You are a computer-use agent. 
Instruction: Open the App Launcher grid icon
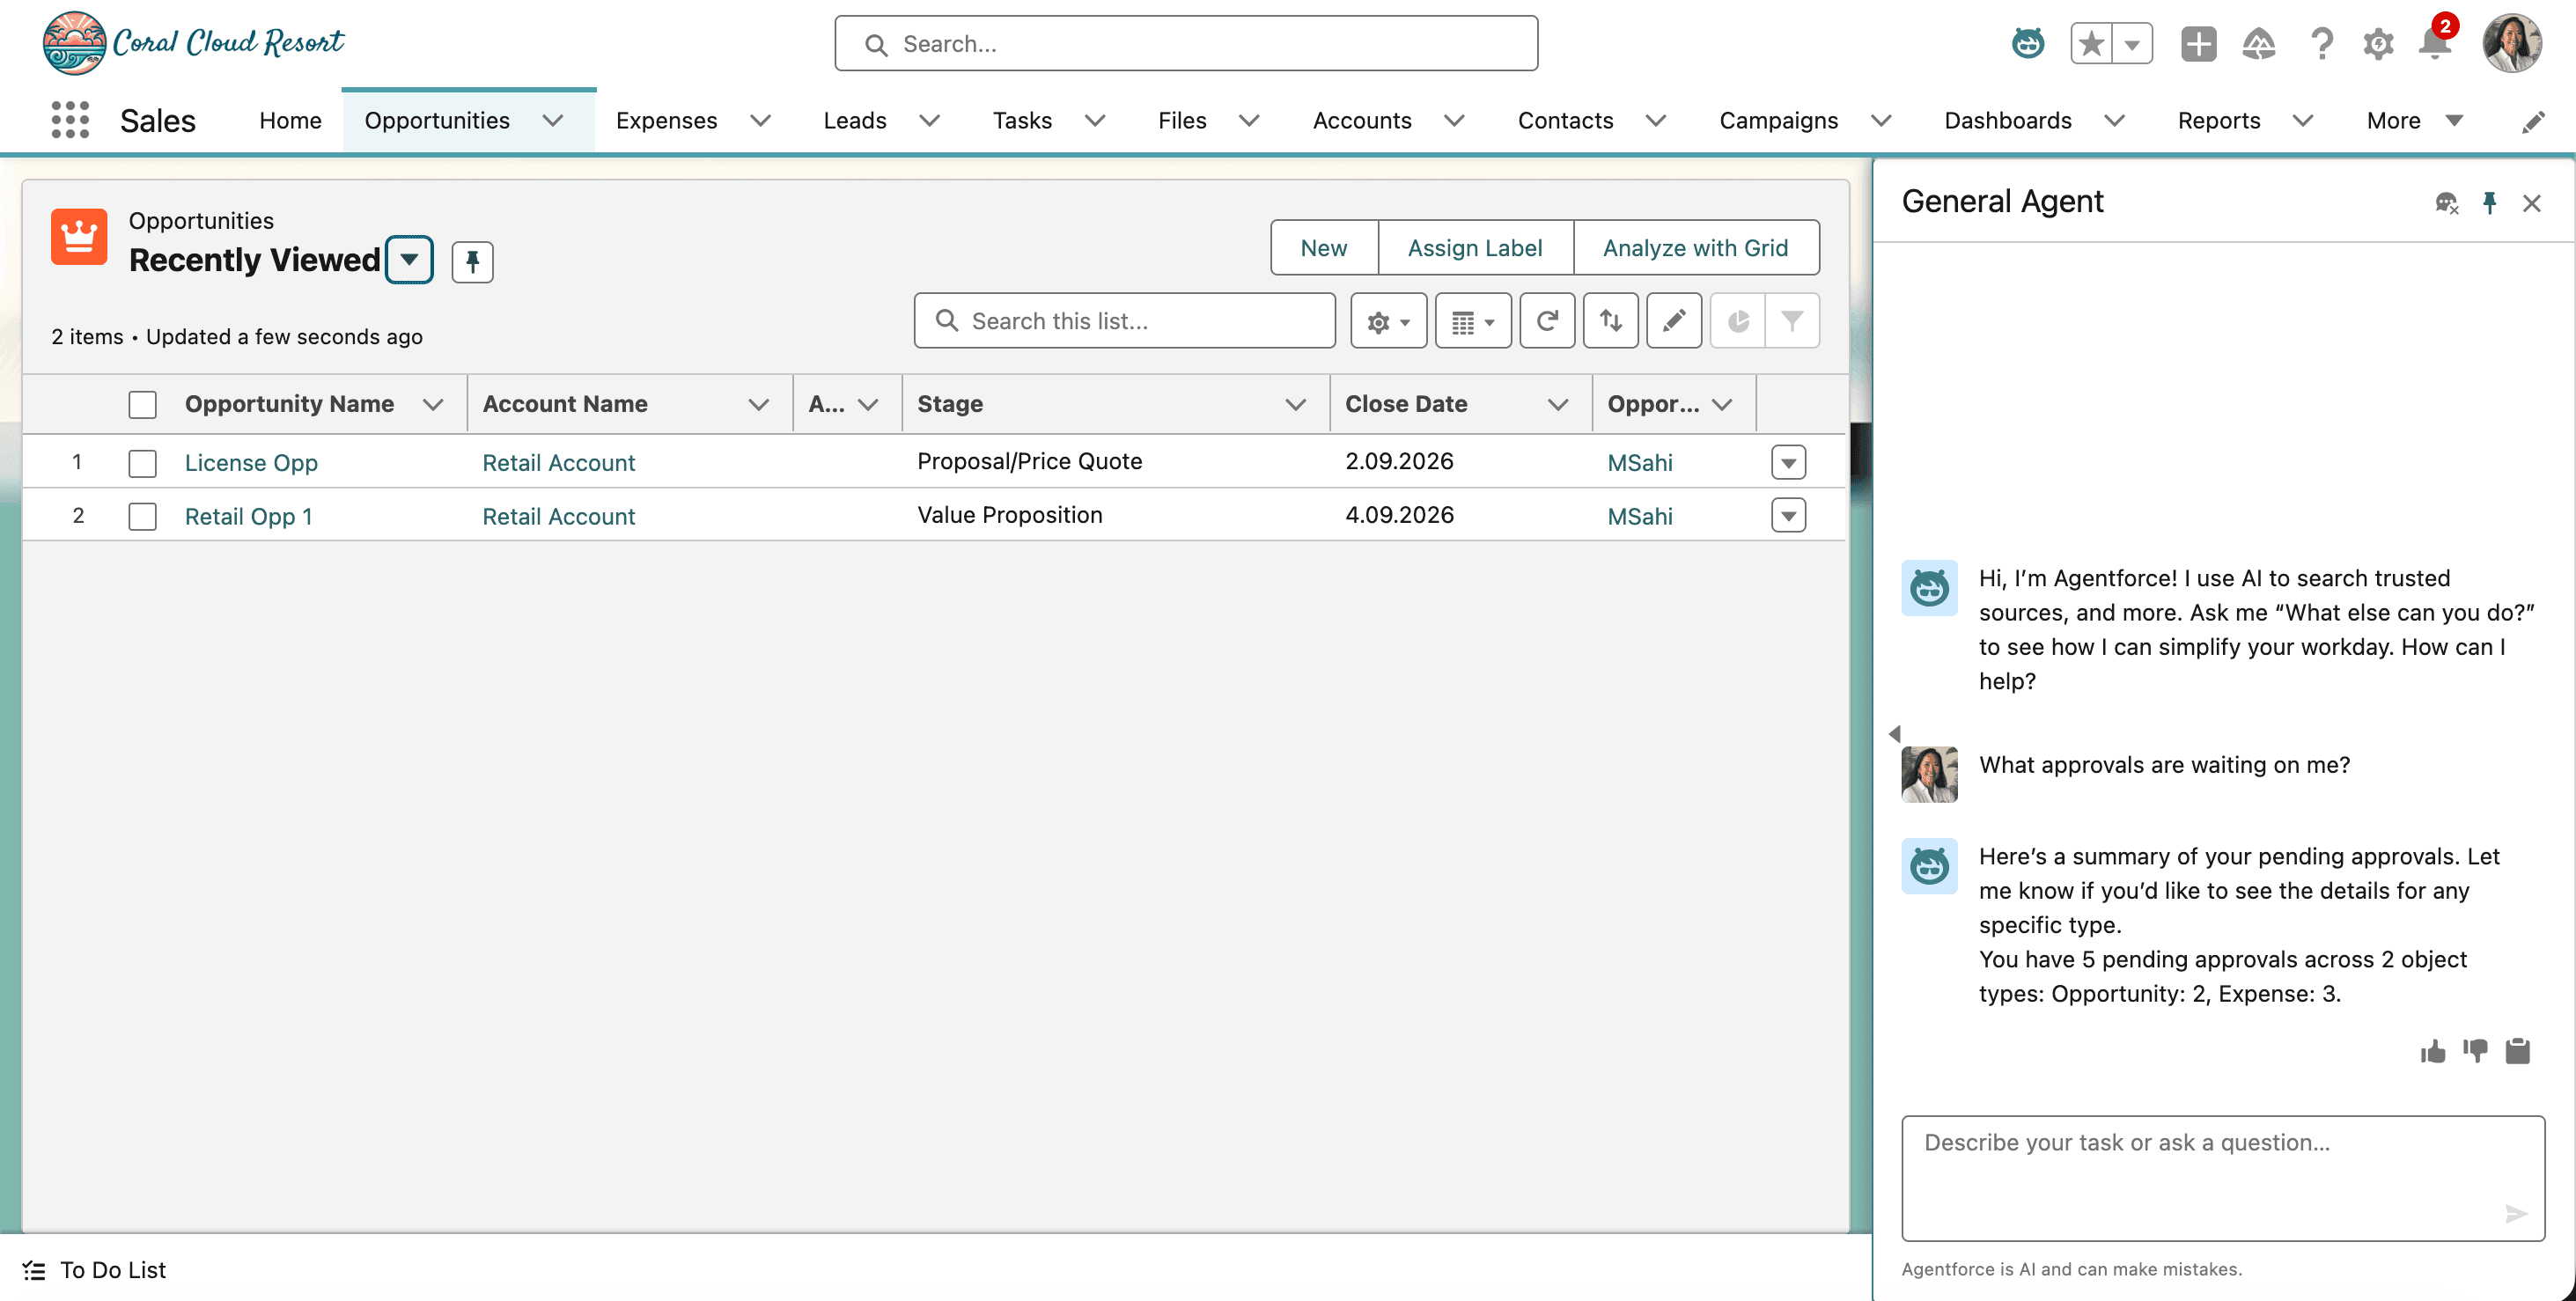coord(70,120)
